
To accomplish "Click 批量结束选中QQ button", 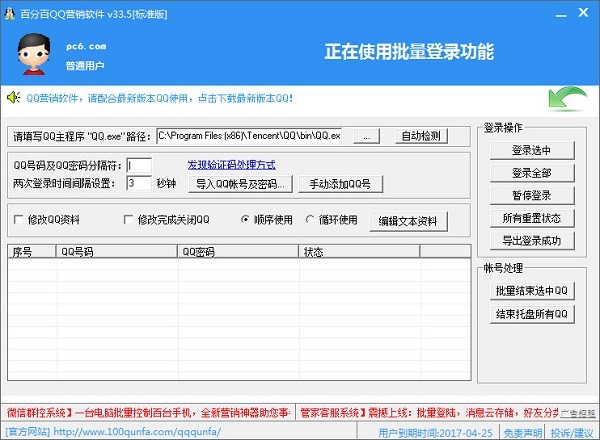I will [x=532, y=291].
